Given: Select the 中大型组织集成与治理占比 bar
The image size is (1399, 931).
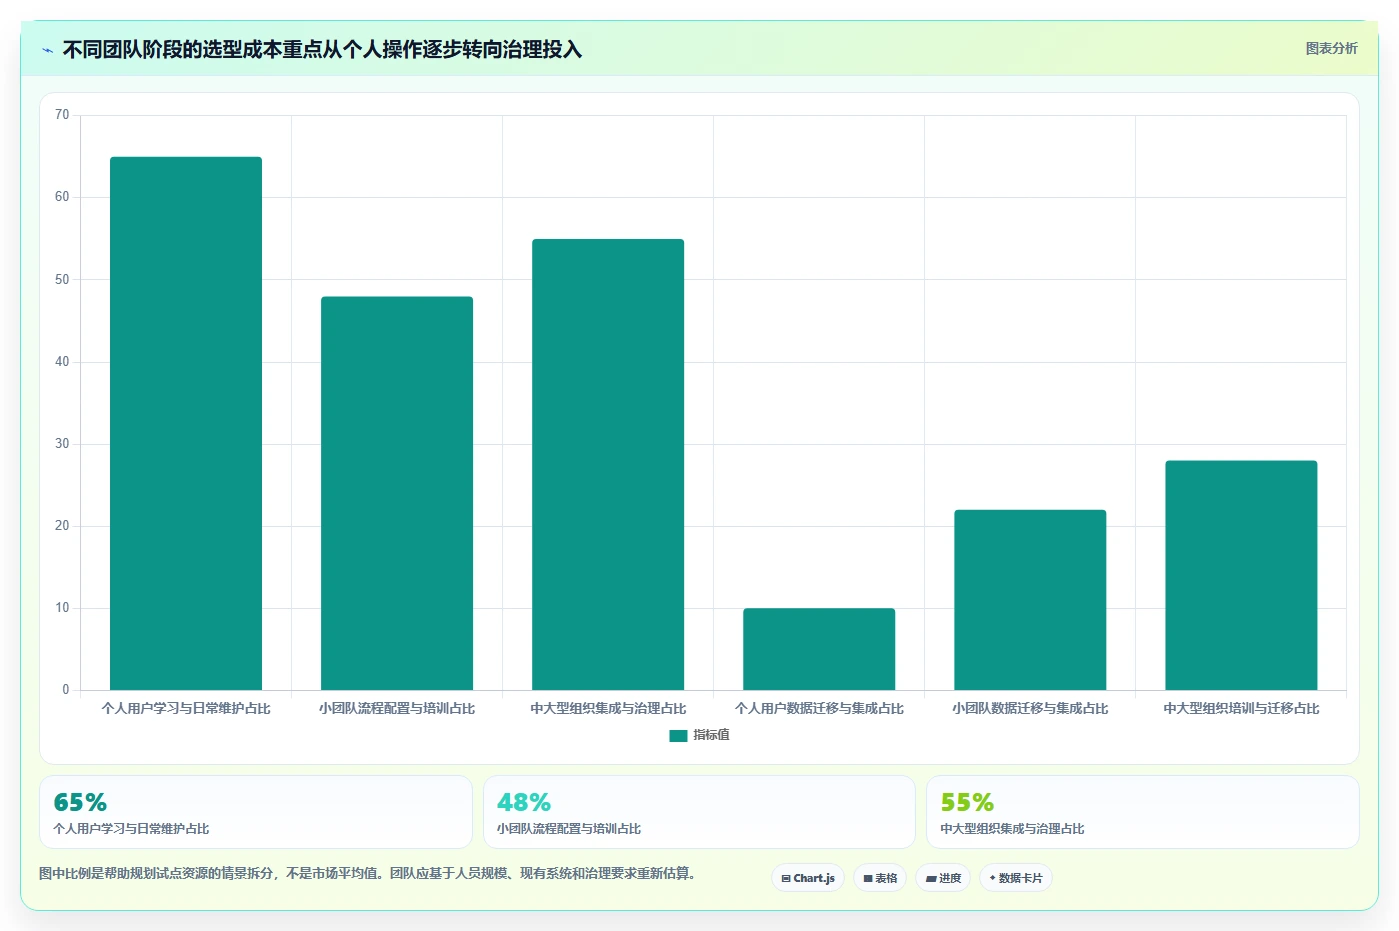Looking at the screenshot, I should (x=608, y=464).
